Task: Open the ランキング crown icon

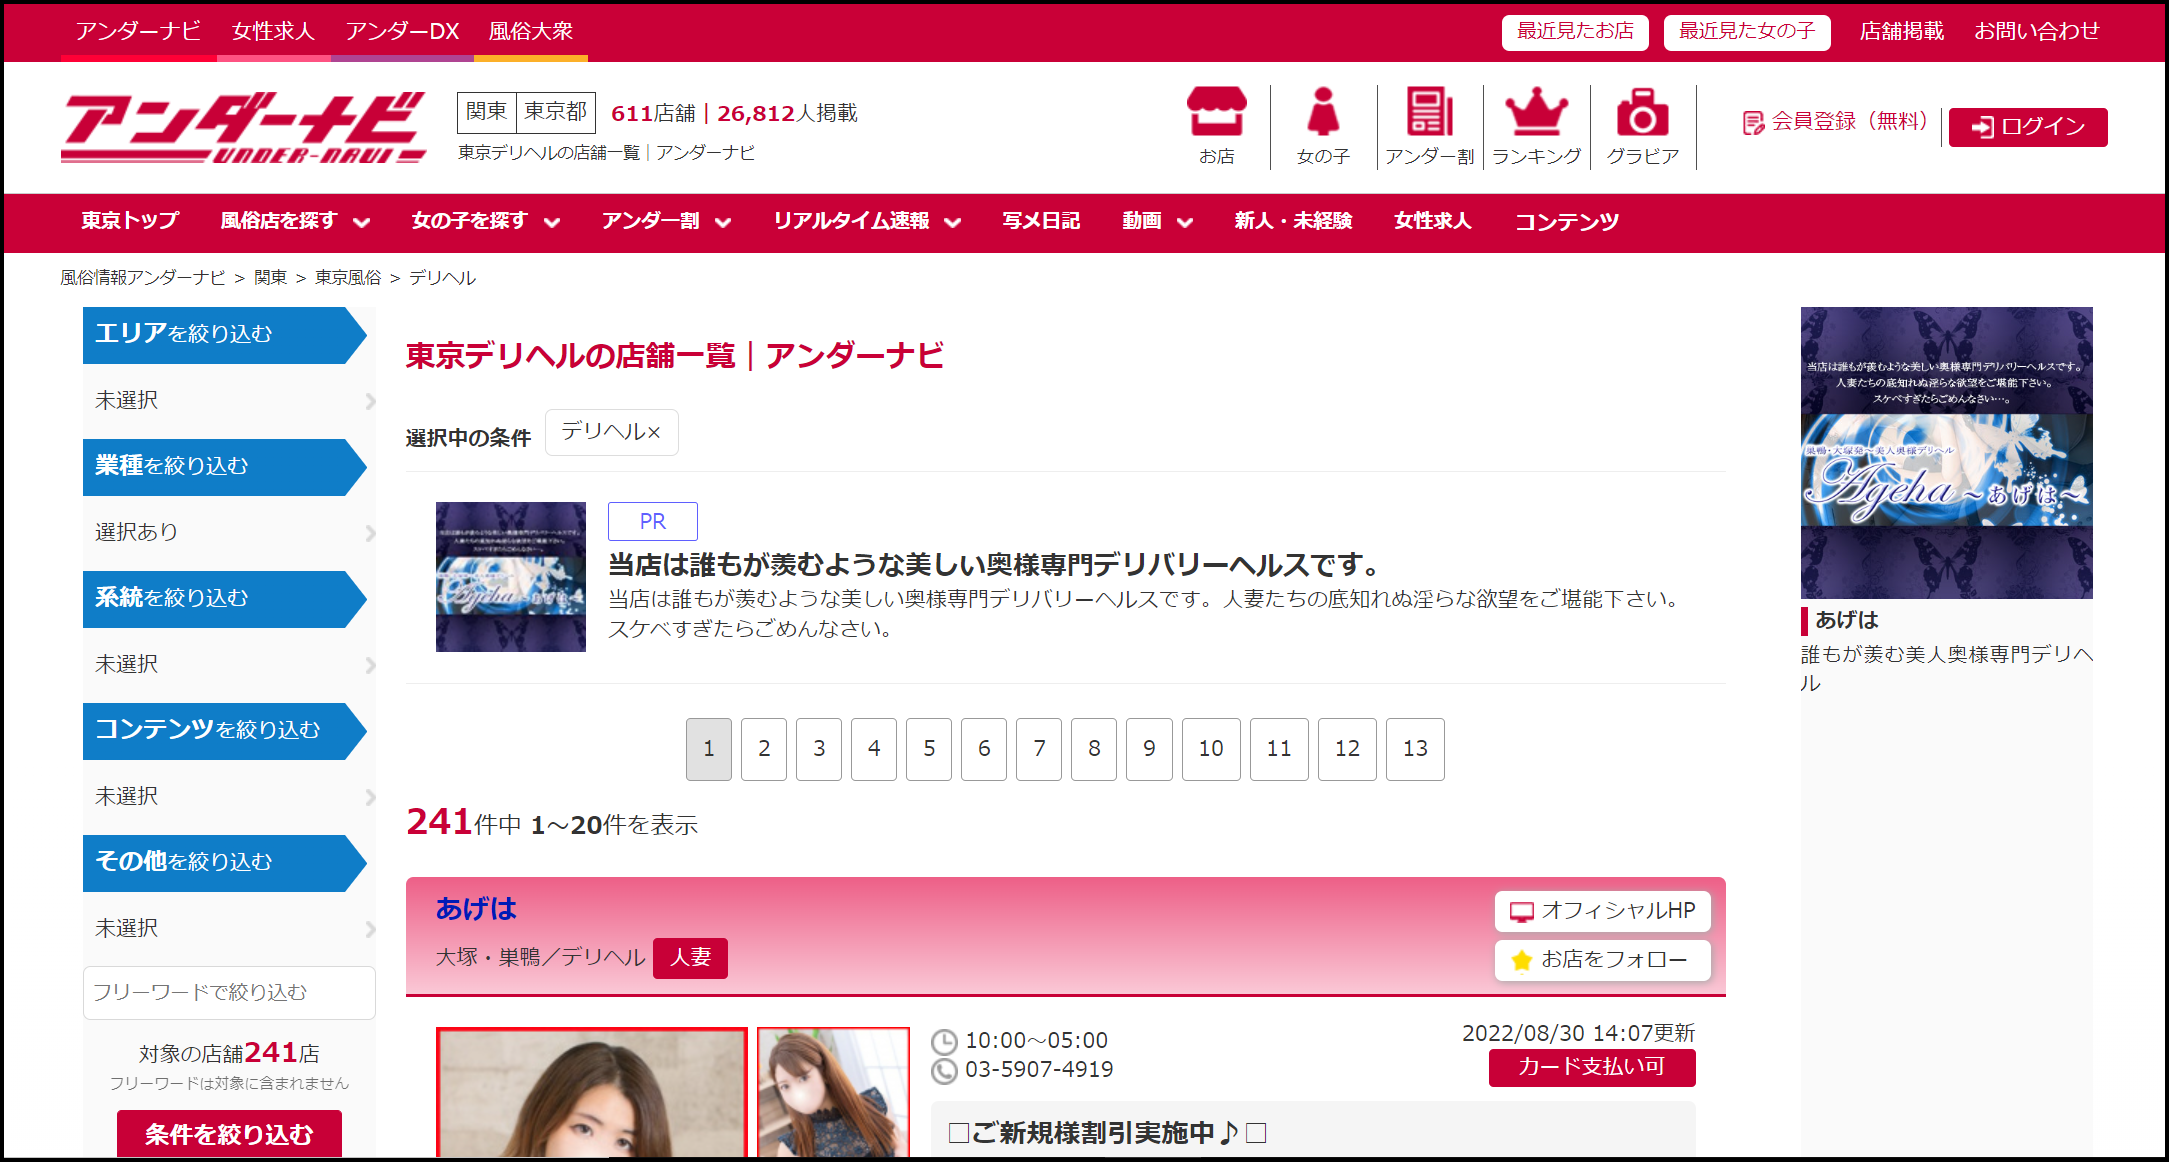Action: [1537, 126]
